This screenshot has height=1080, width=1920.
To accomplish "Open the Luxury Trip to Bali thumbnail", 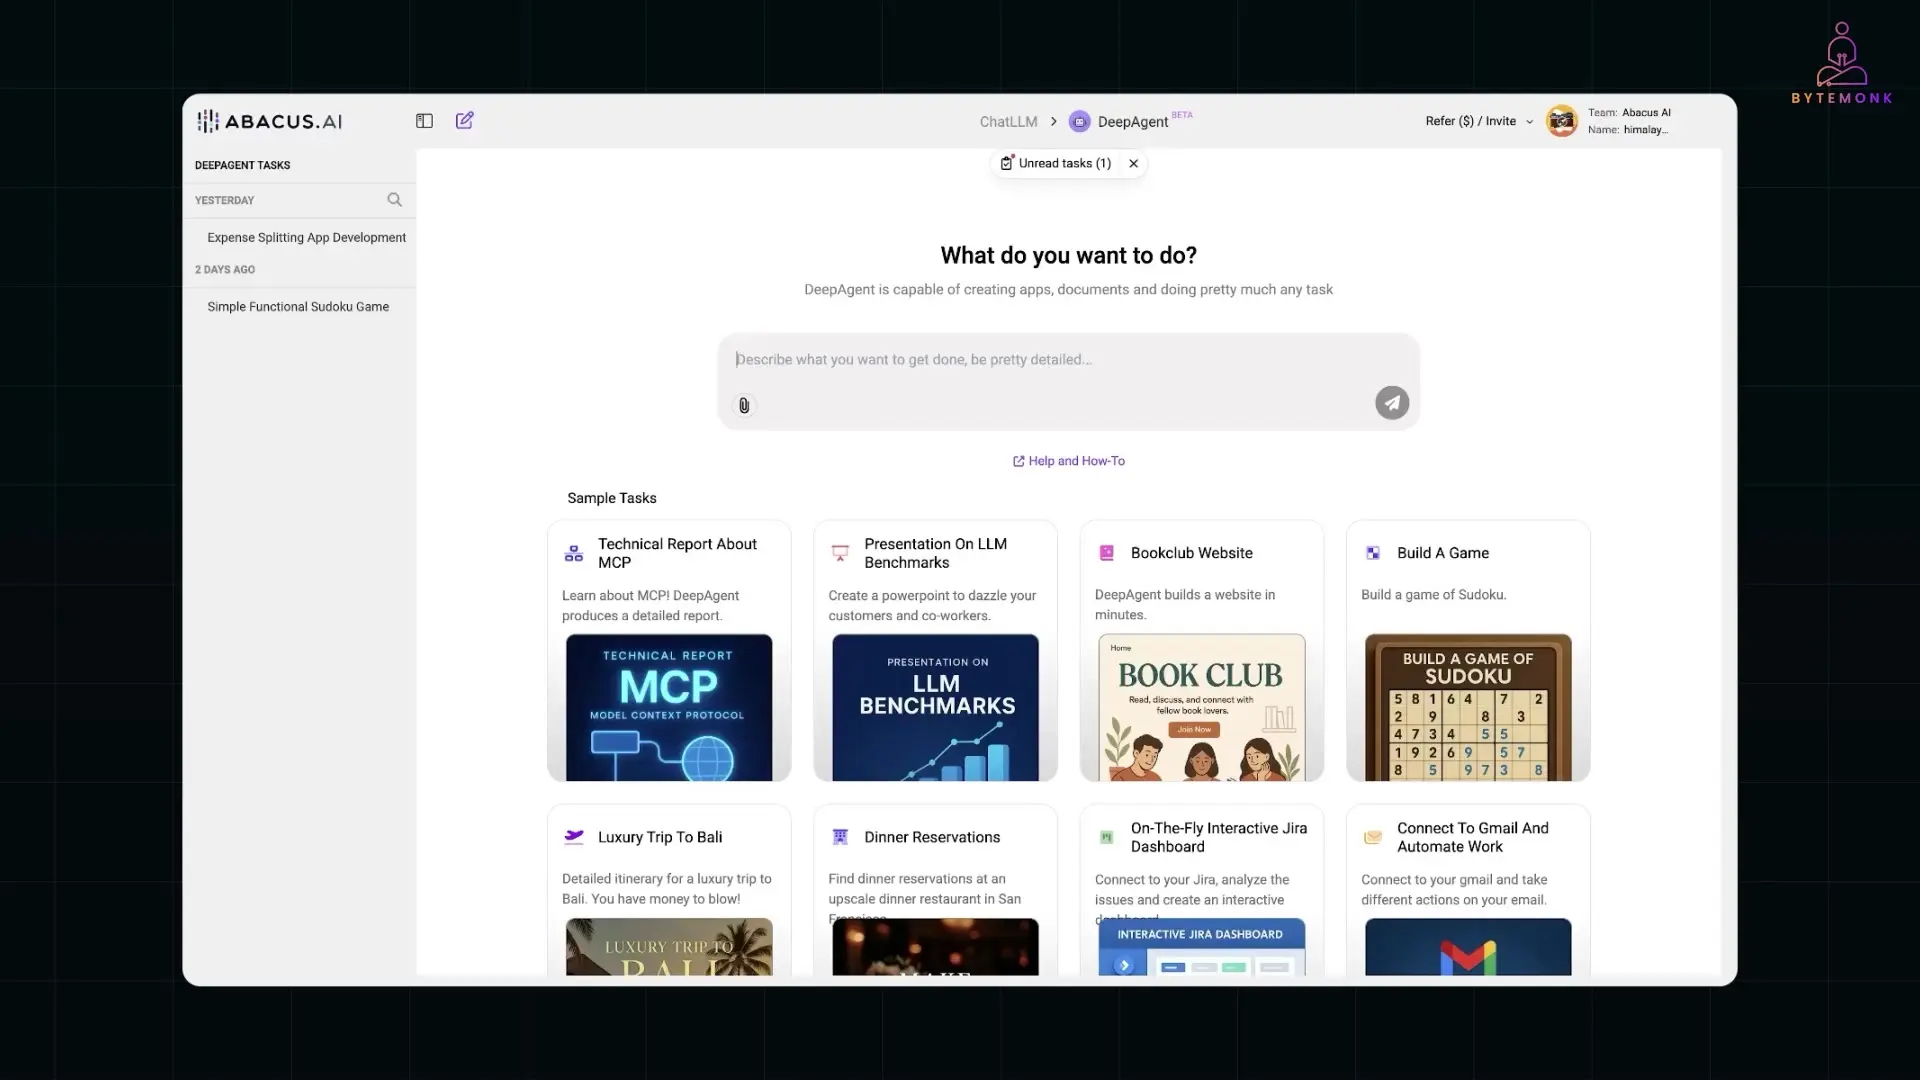I will click(x=669, y=946).
